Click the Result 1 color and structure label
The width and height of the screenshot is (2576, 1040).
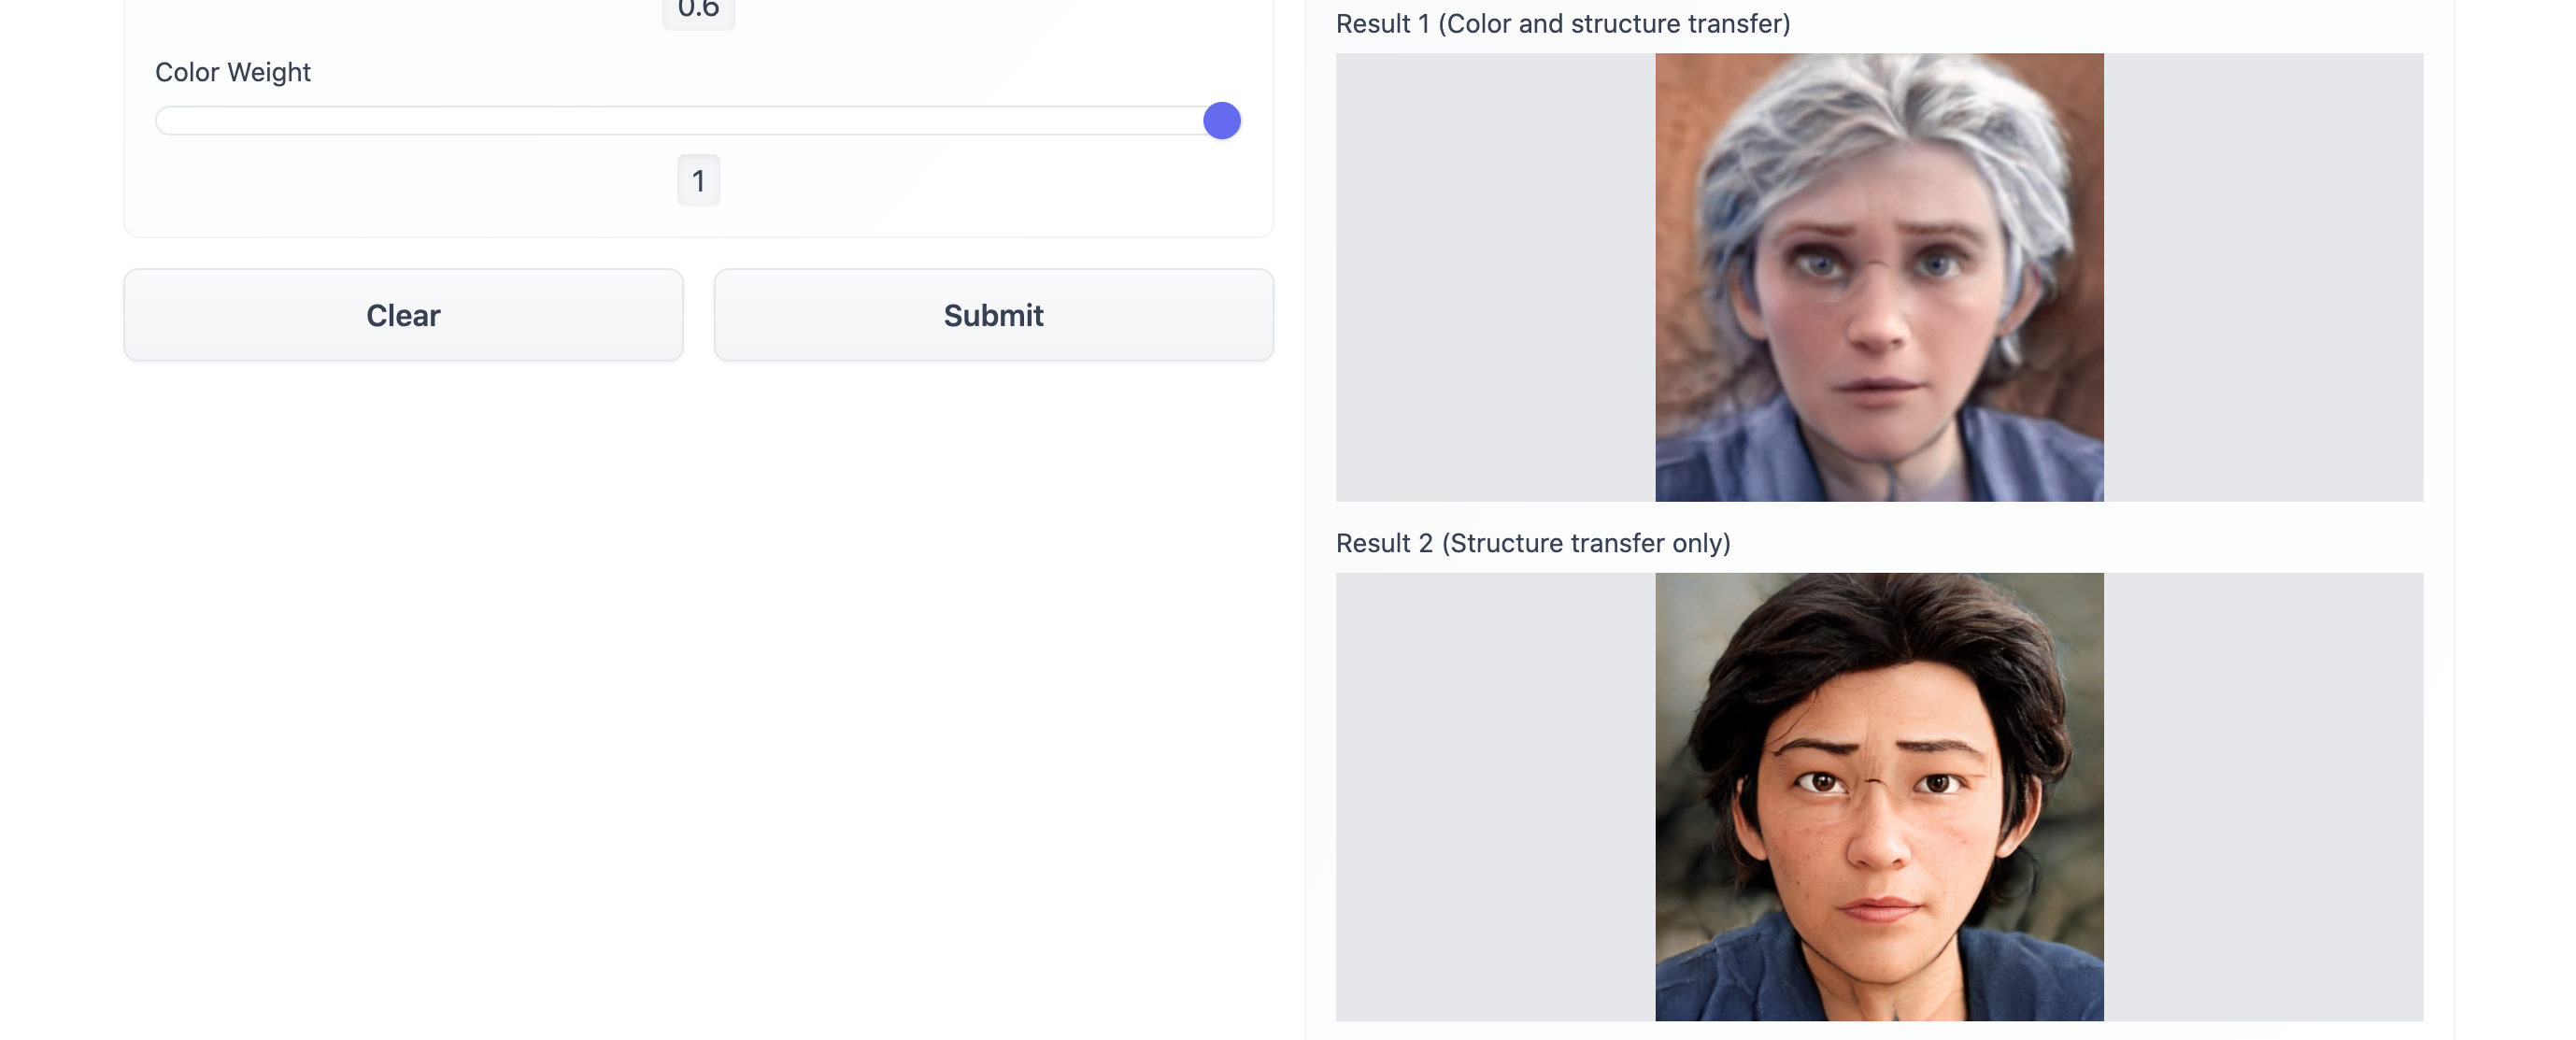click(1563, 24)
